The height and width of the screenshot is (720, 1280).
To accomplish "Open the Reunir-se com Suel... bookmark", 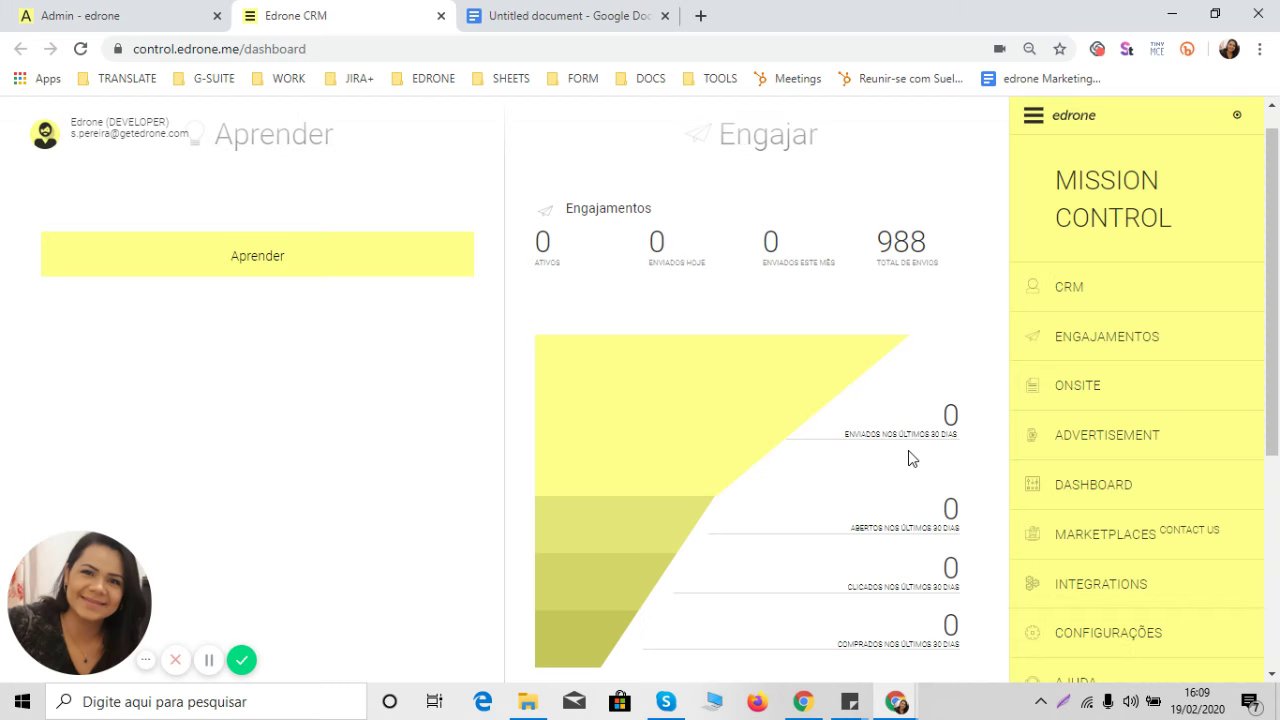I will tap(900, 78).
